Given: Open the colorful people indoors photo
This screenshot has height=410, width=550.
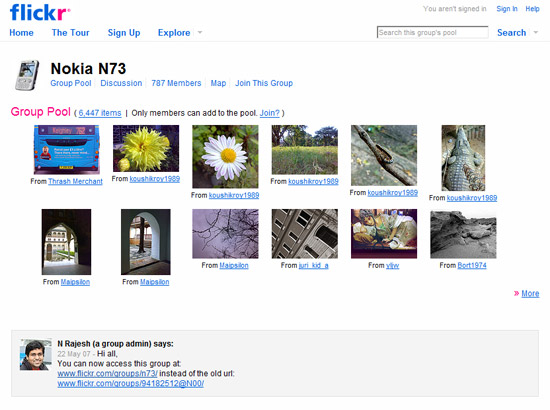Looking at the screenshot, I should [x=384, y=234].
